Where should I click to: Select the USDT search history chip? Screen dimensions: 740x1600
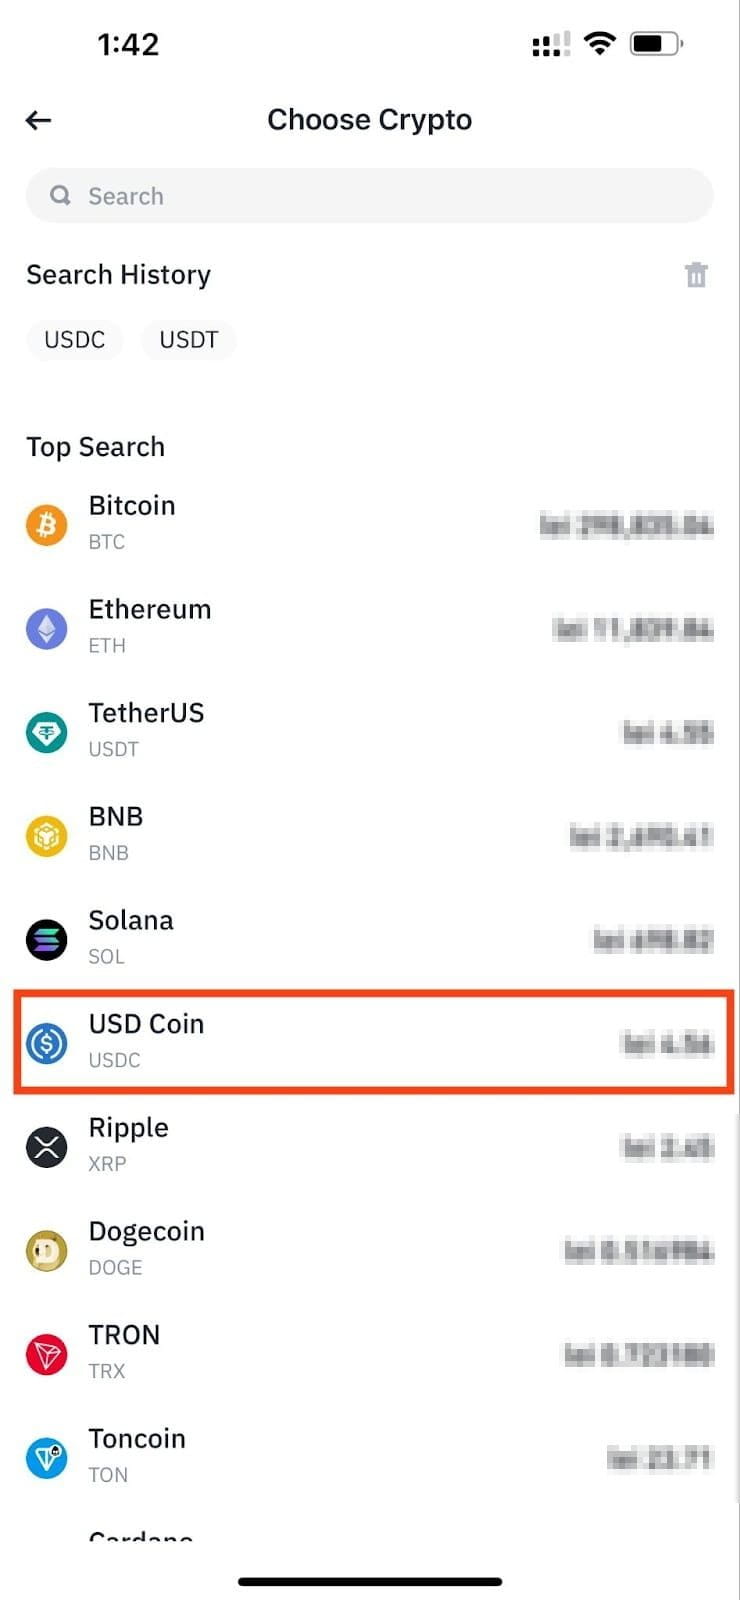(189, 340)
